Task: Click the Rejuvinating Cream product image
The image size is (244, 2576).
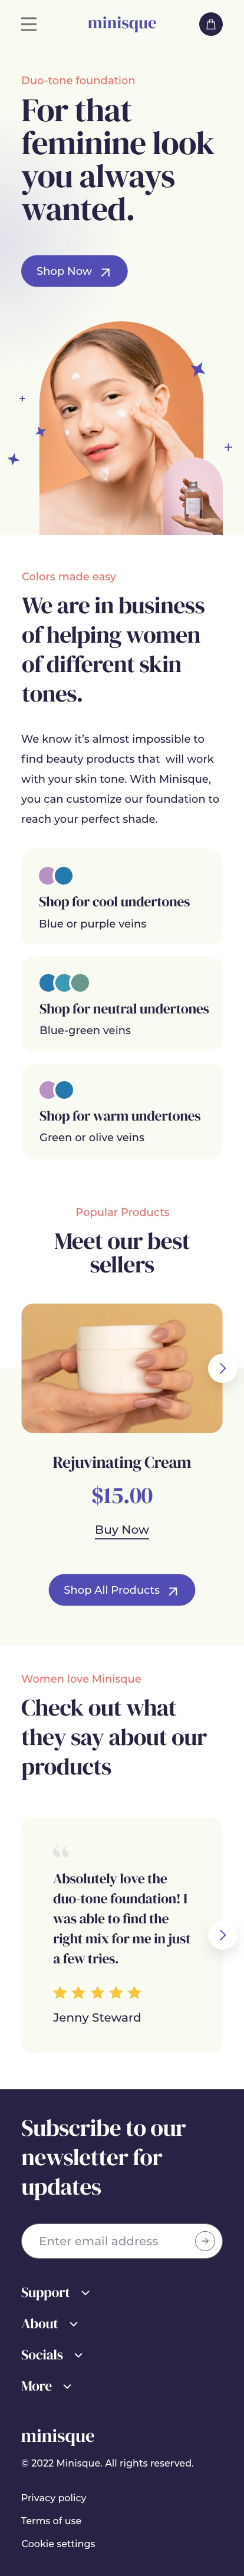Action: pos(122,1368)
